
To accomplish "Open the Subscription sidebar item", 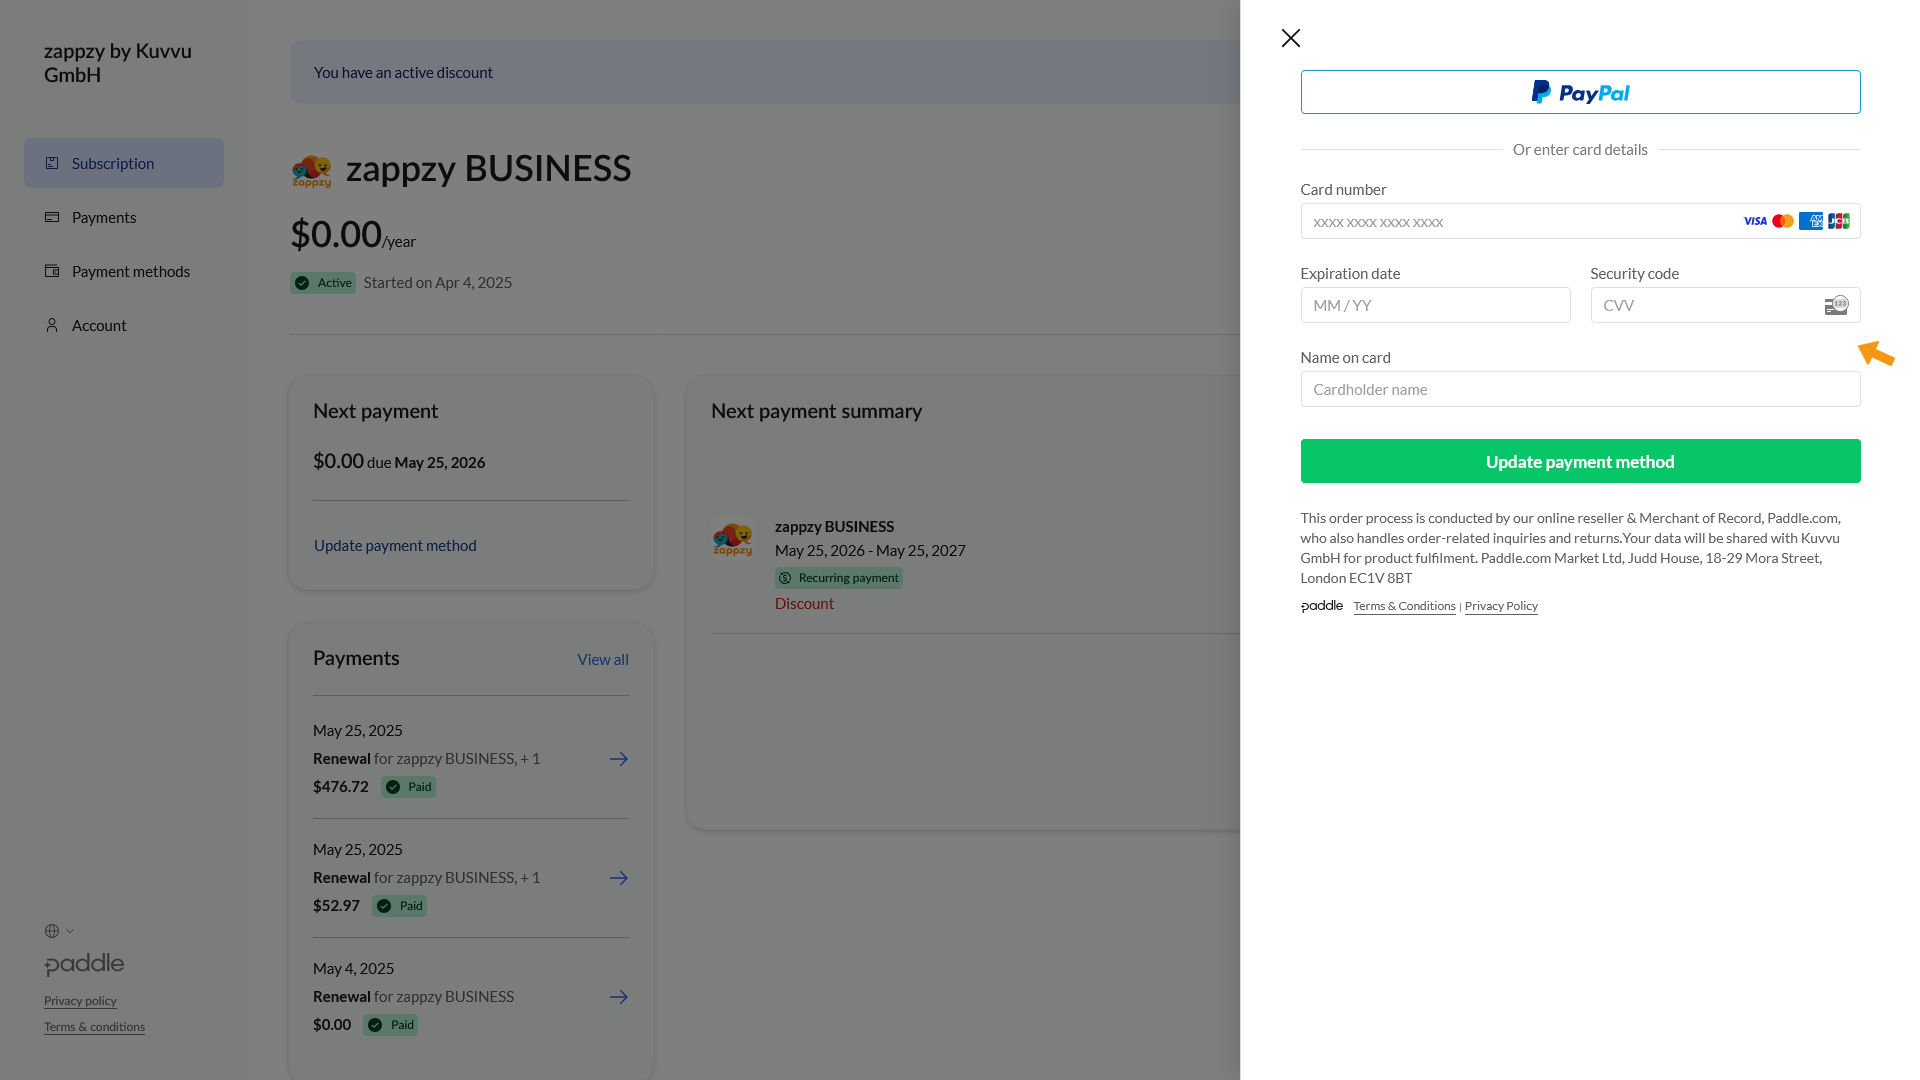I will (112, 164).
